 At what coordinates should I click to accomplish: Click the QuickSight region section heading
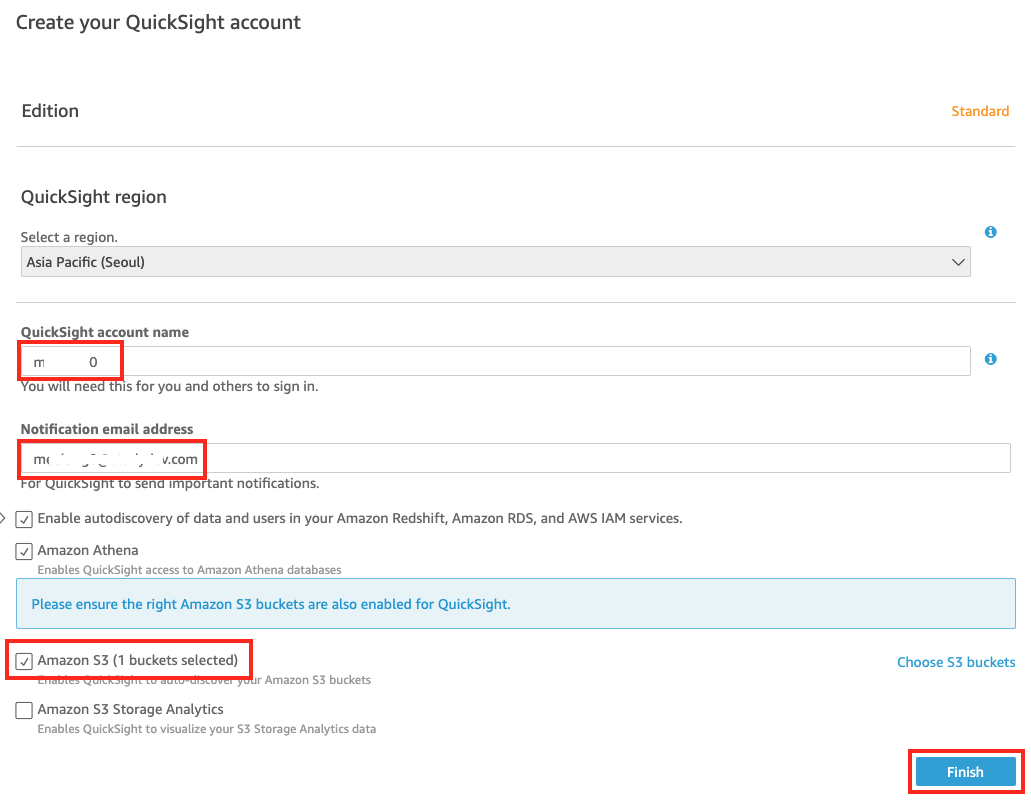(94, 197)
